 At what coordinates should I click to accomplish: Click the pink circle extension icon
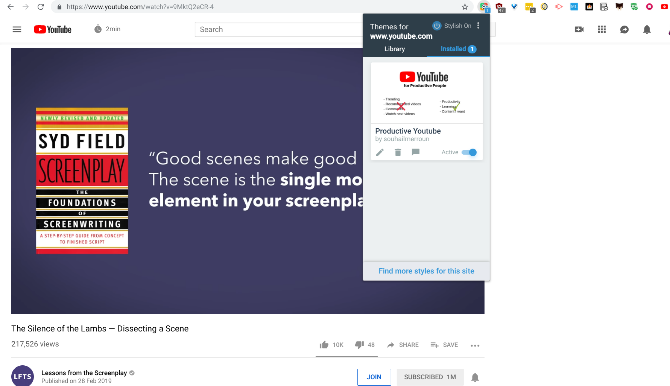649,7
